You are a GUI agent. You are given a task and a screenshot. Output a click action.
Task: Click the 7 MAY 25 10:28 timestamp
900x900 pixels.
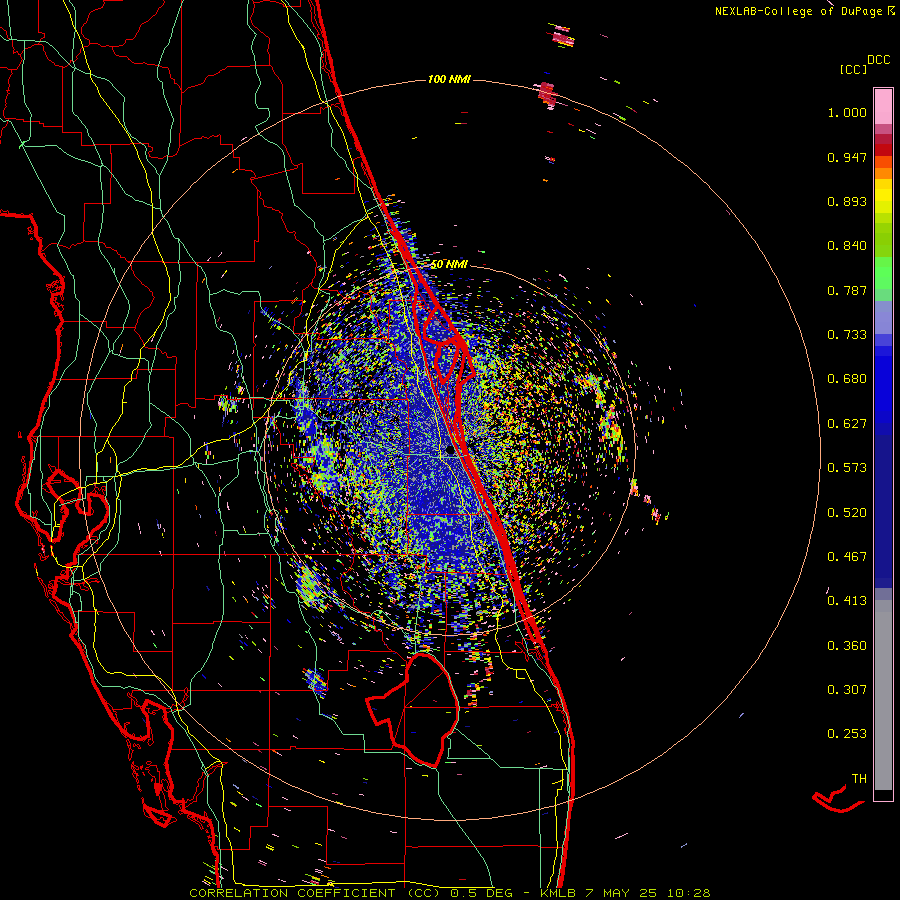(647, 893)
